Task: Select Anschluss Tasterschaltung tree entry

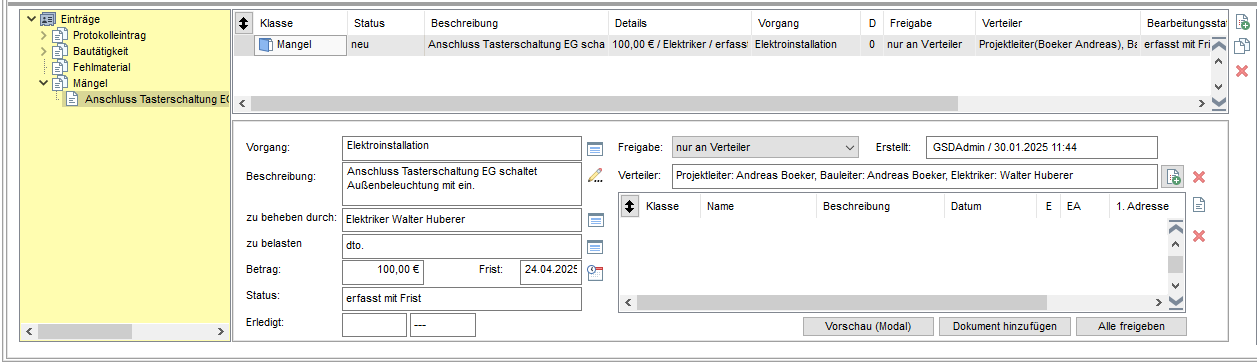Action: 156,99
